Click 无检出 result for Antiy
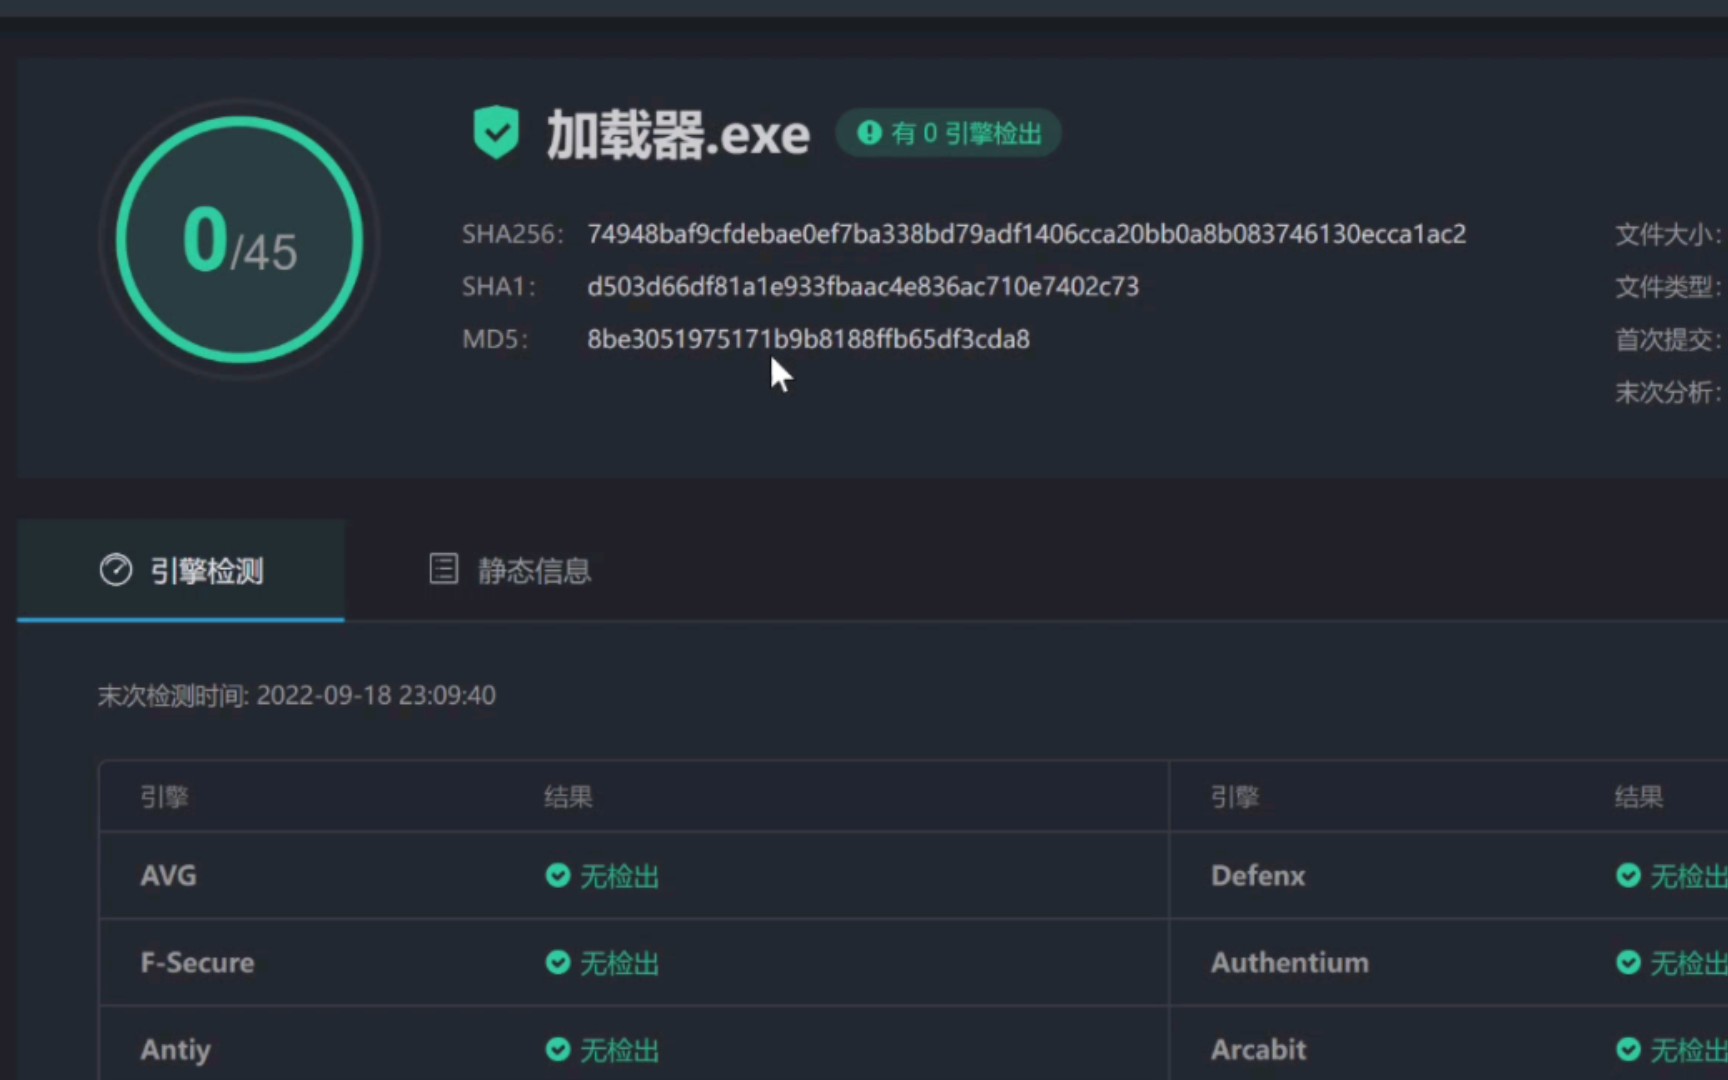Screen dimensions: 1728x1080 pyautogui.click(x=620, y=1051)
